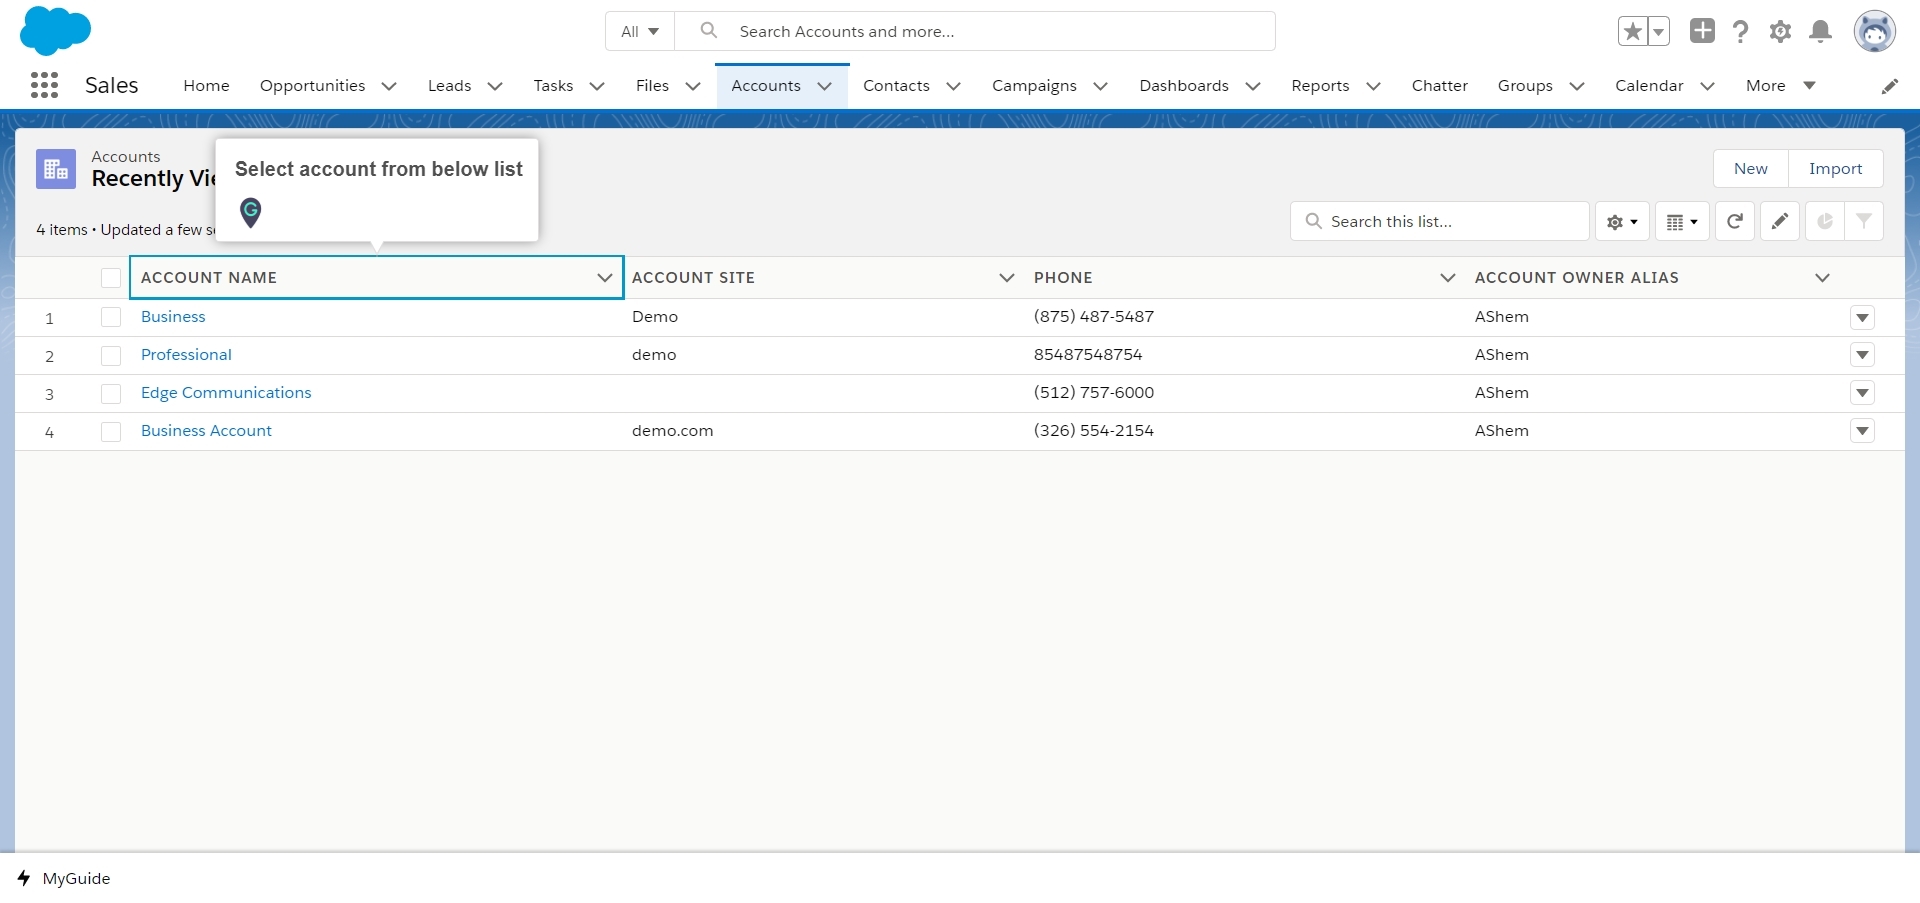Switch to the Contacts tab
This screenshot has height=903, width=1920.
tap(896, 85)
